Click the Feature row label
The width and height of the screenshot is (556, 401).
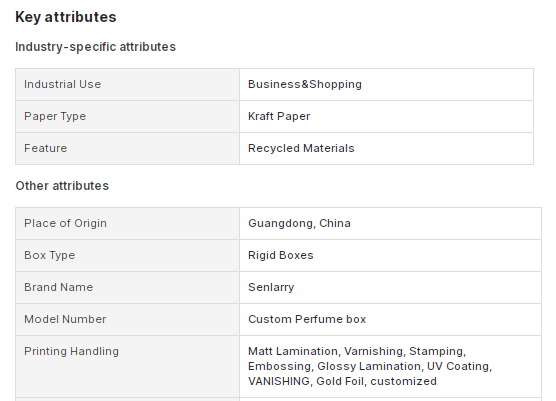pyautogui.click(x=45, y=148)
